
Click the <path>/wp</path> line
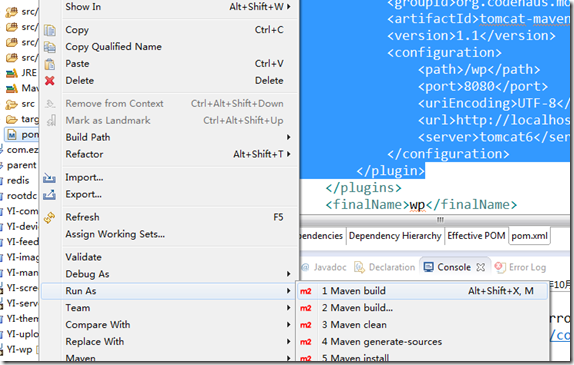479,70
